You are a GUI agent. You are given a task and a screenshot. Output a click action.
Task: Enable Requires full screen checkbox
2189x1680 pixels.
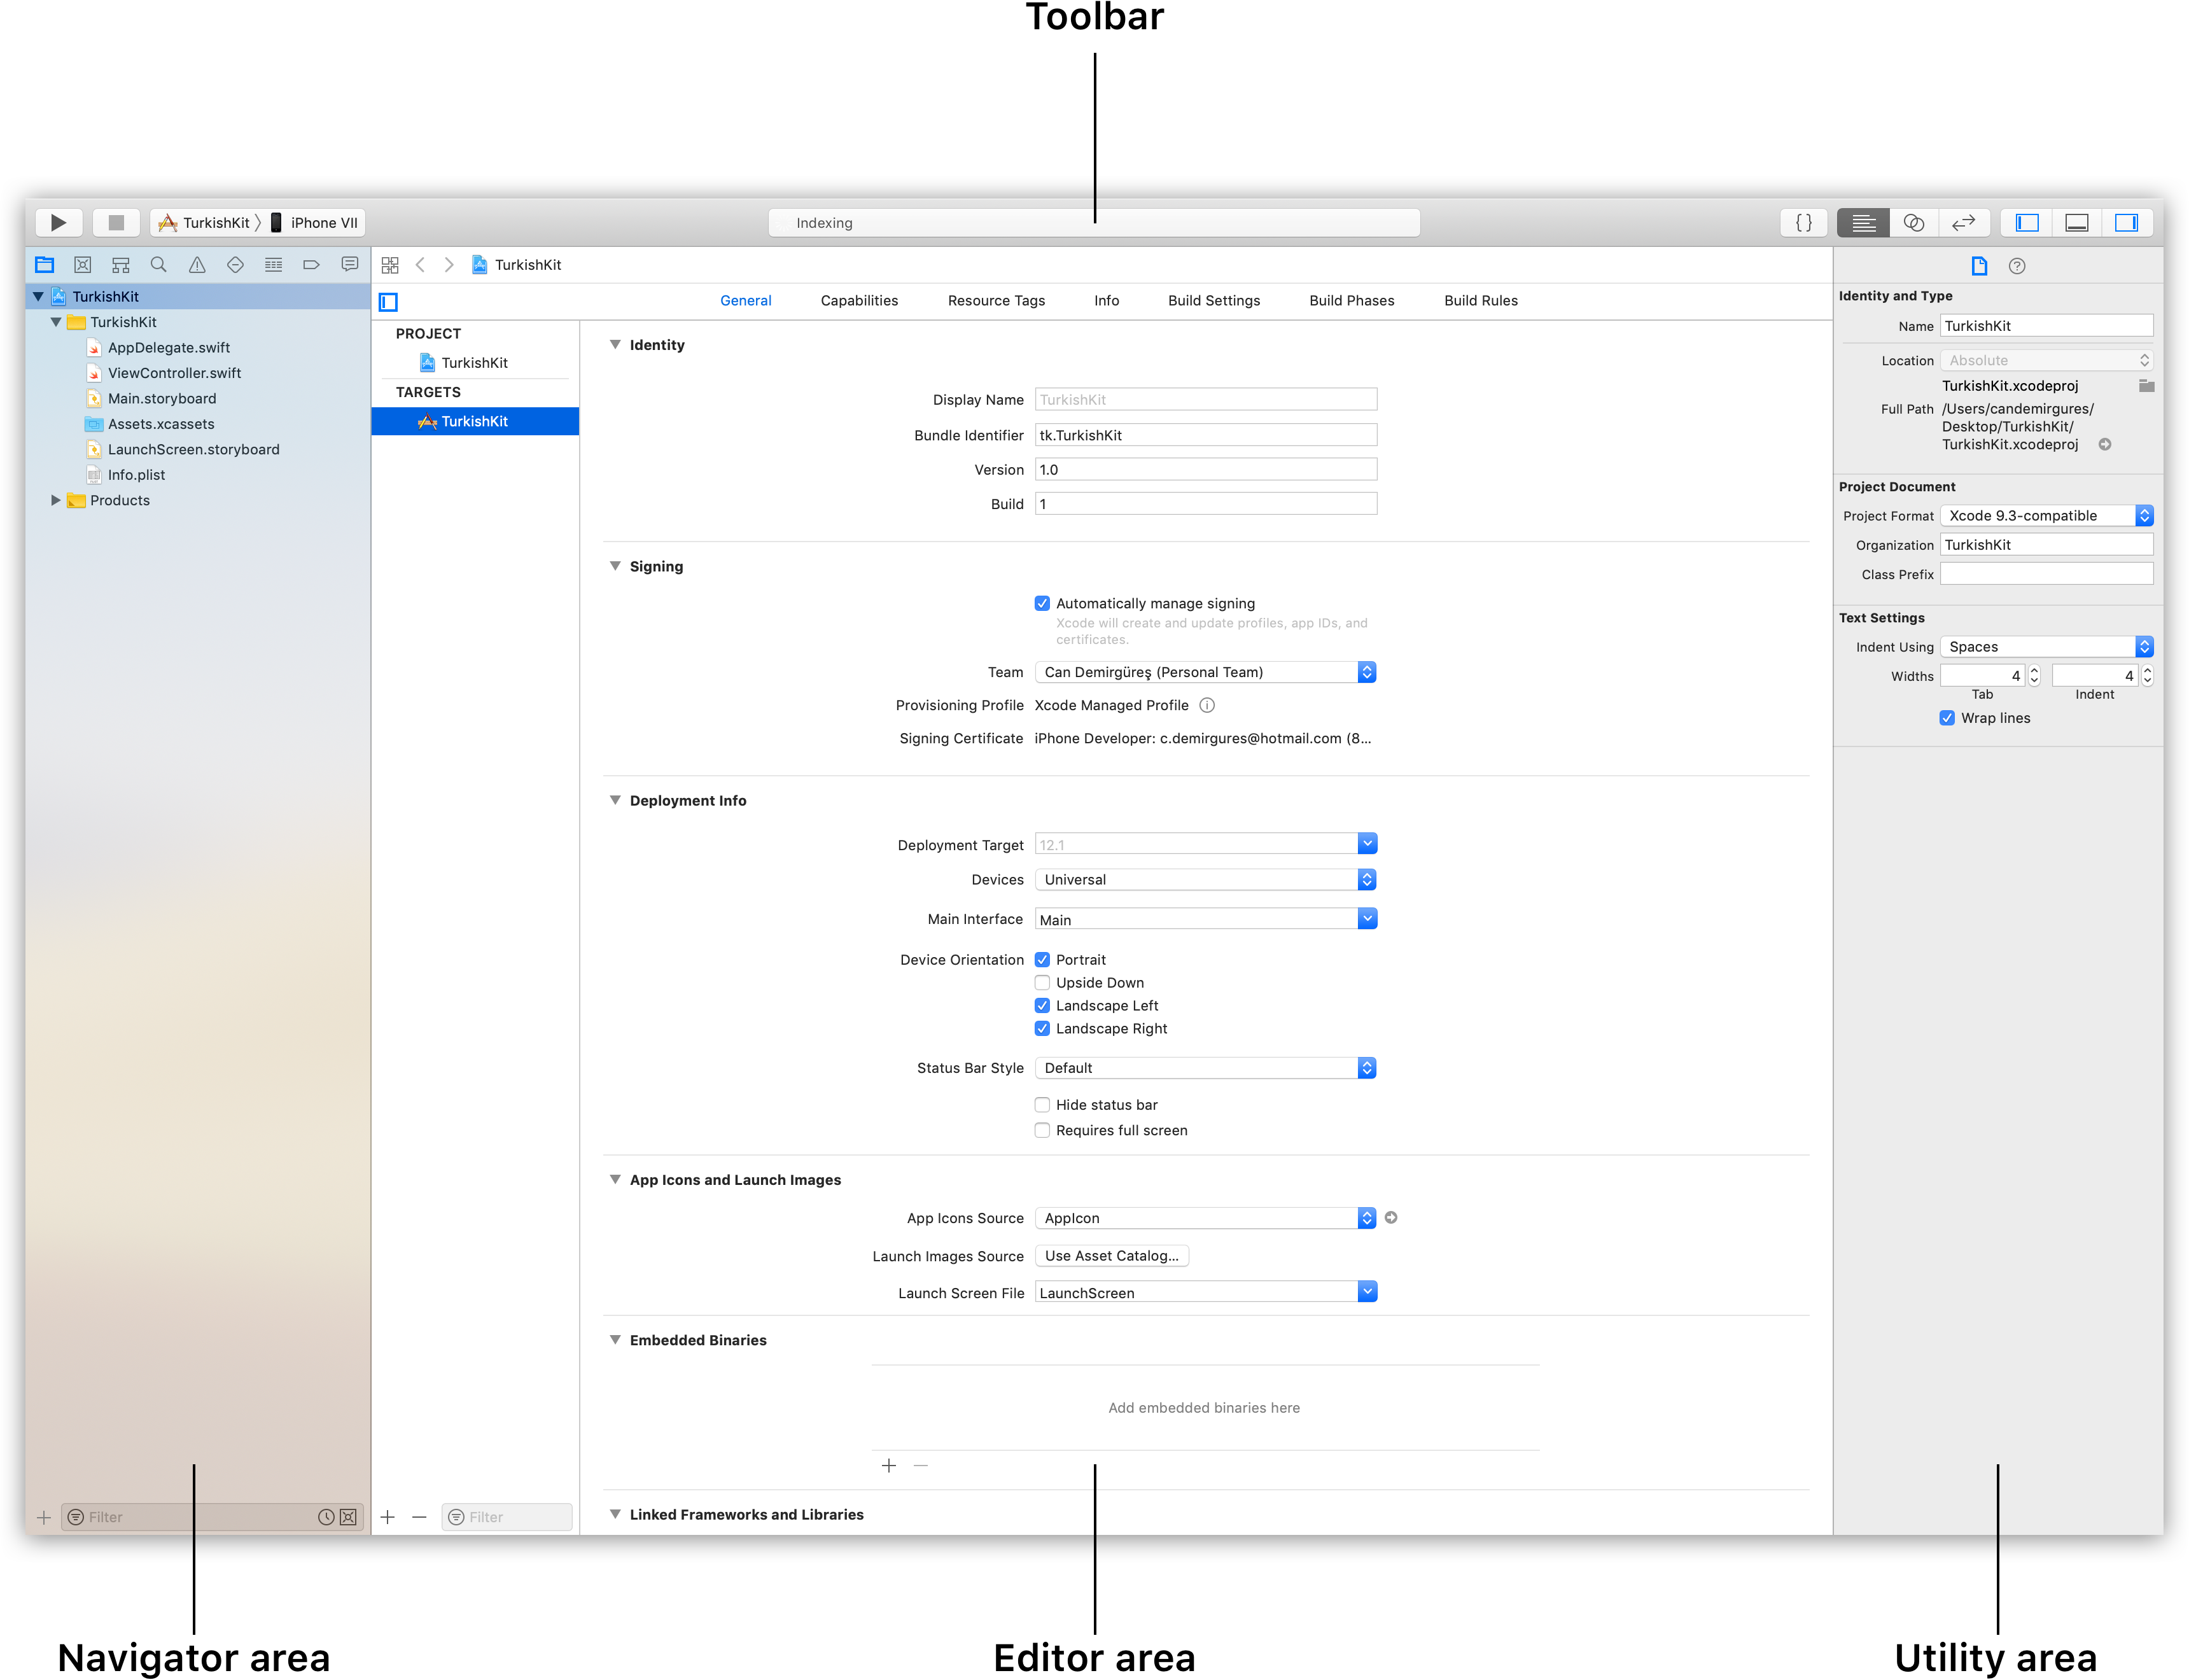point(1042,1131)
